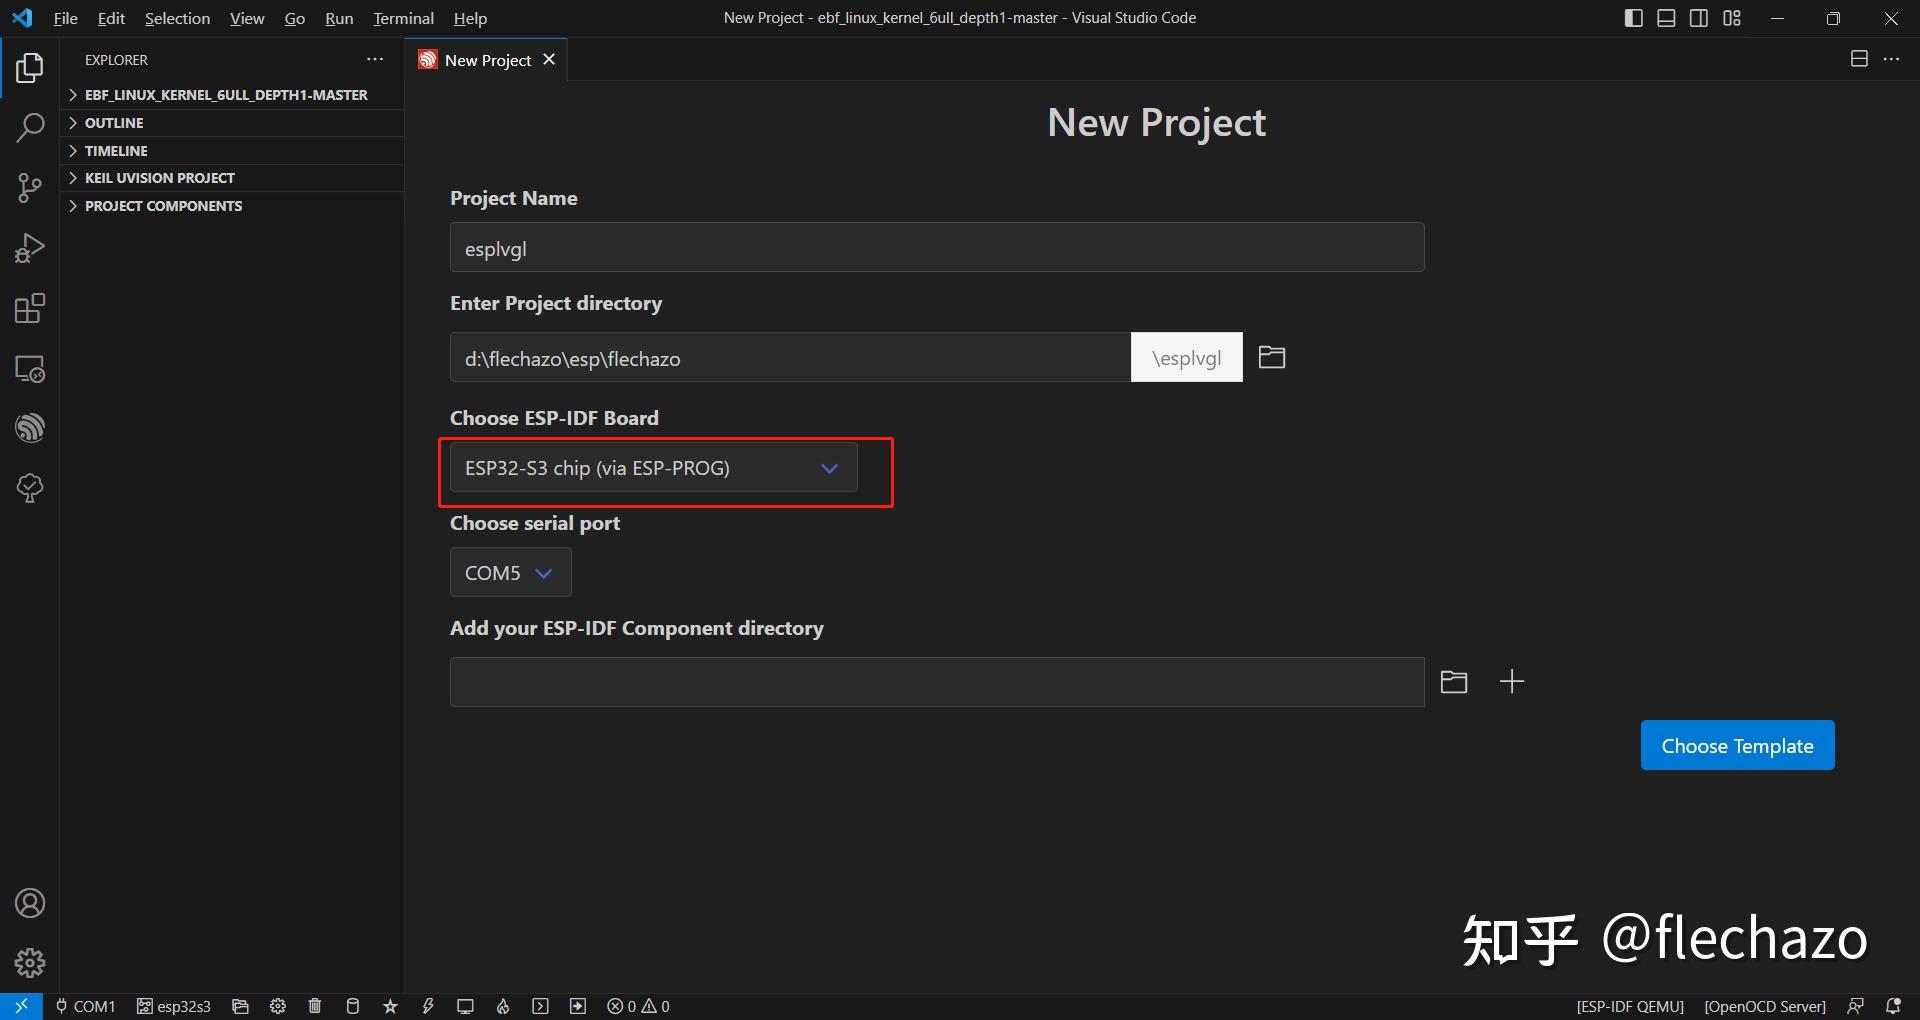
Task: Open remote window indicator in status bar
Action: click(x=21, y=1006)
